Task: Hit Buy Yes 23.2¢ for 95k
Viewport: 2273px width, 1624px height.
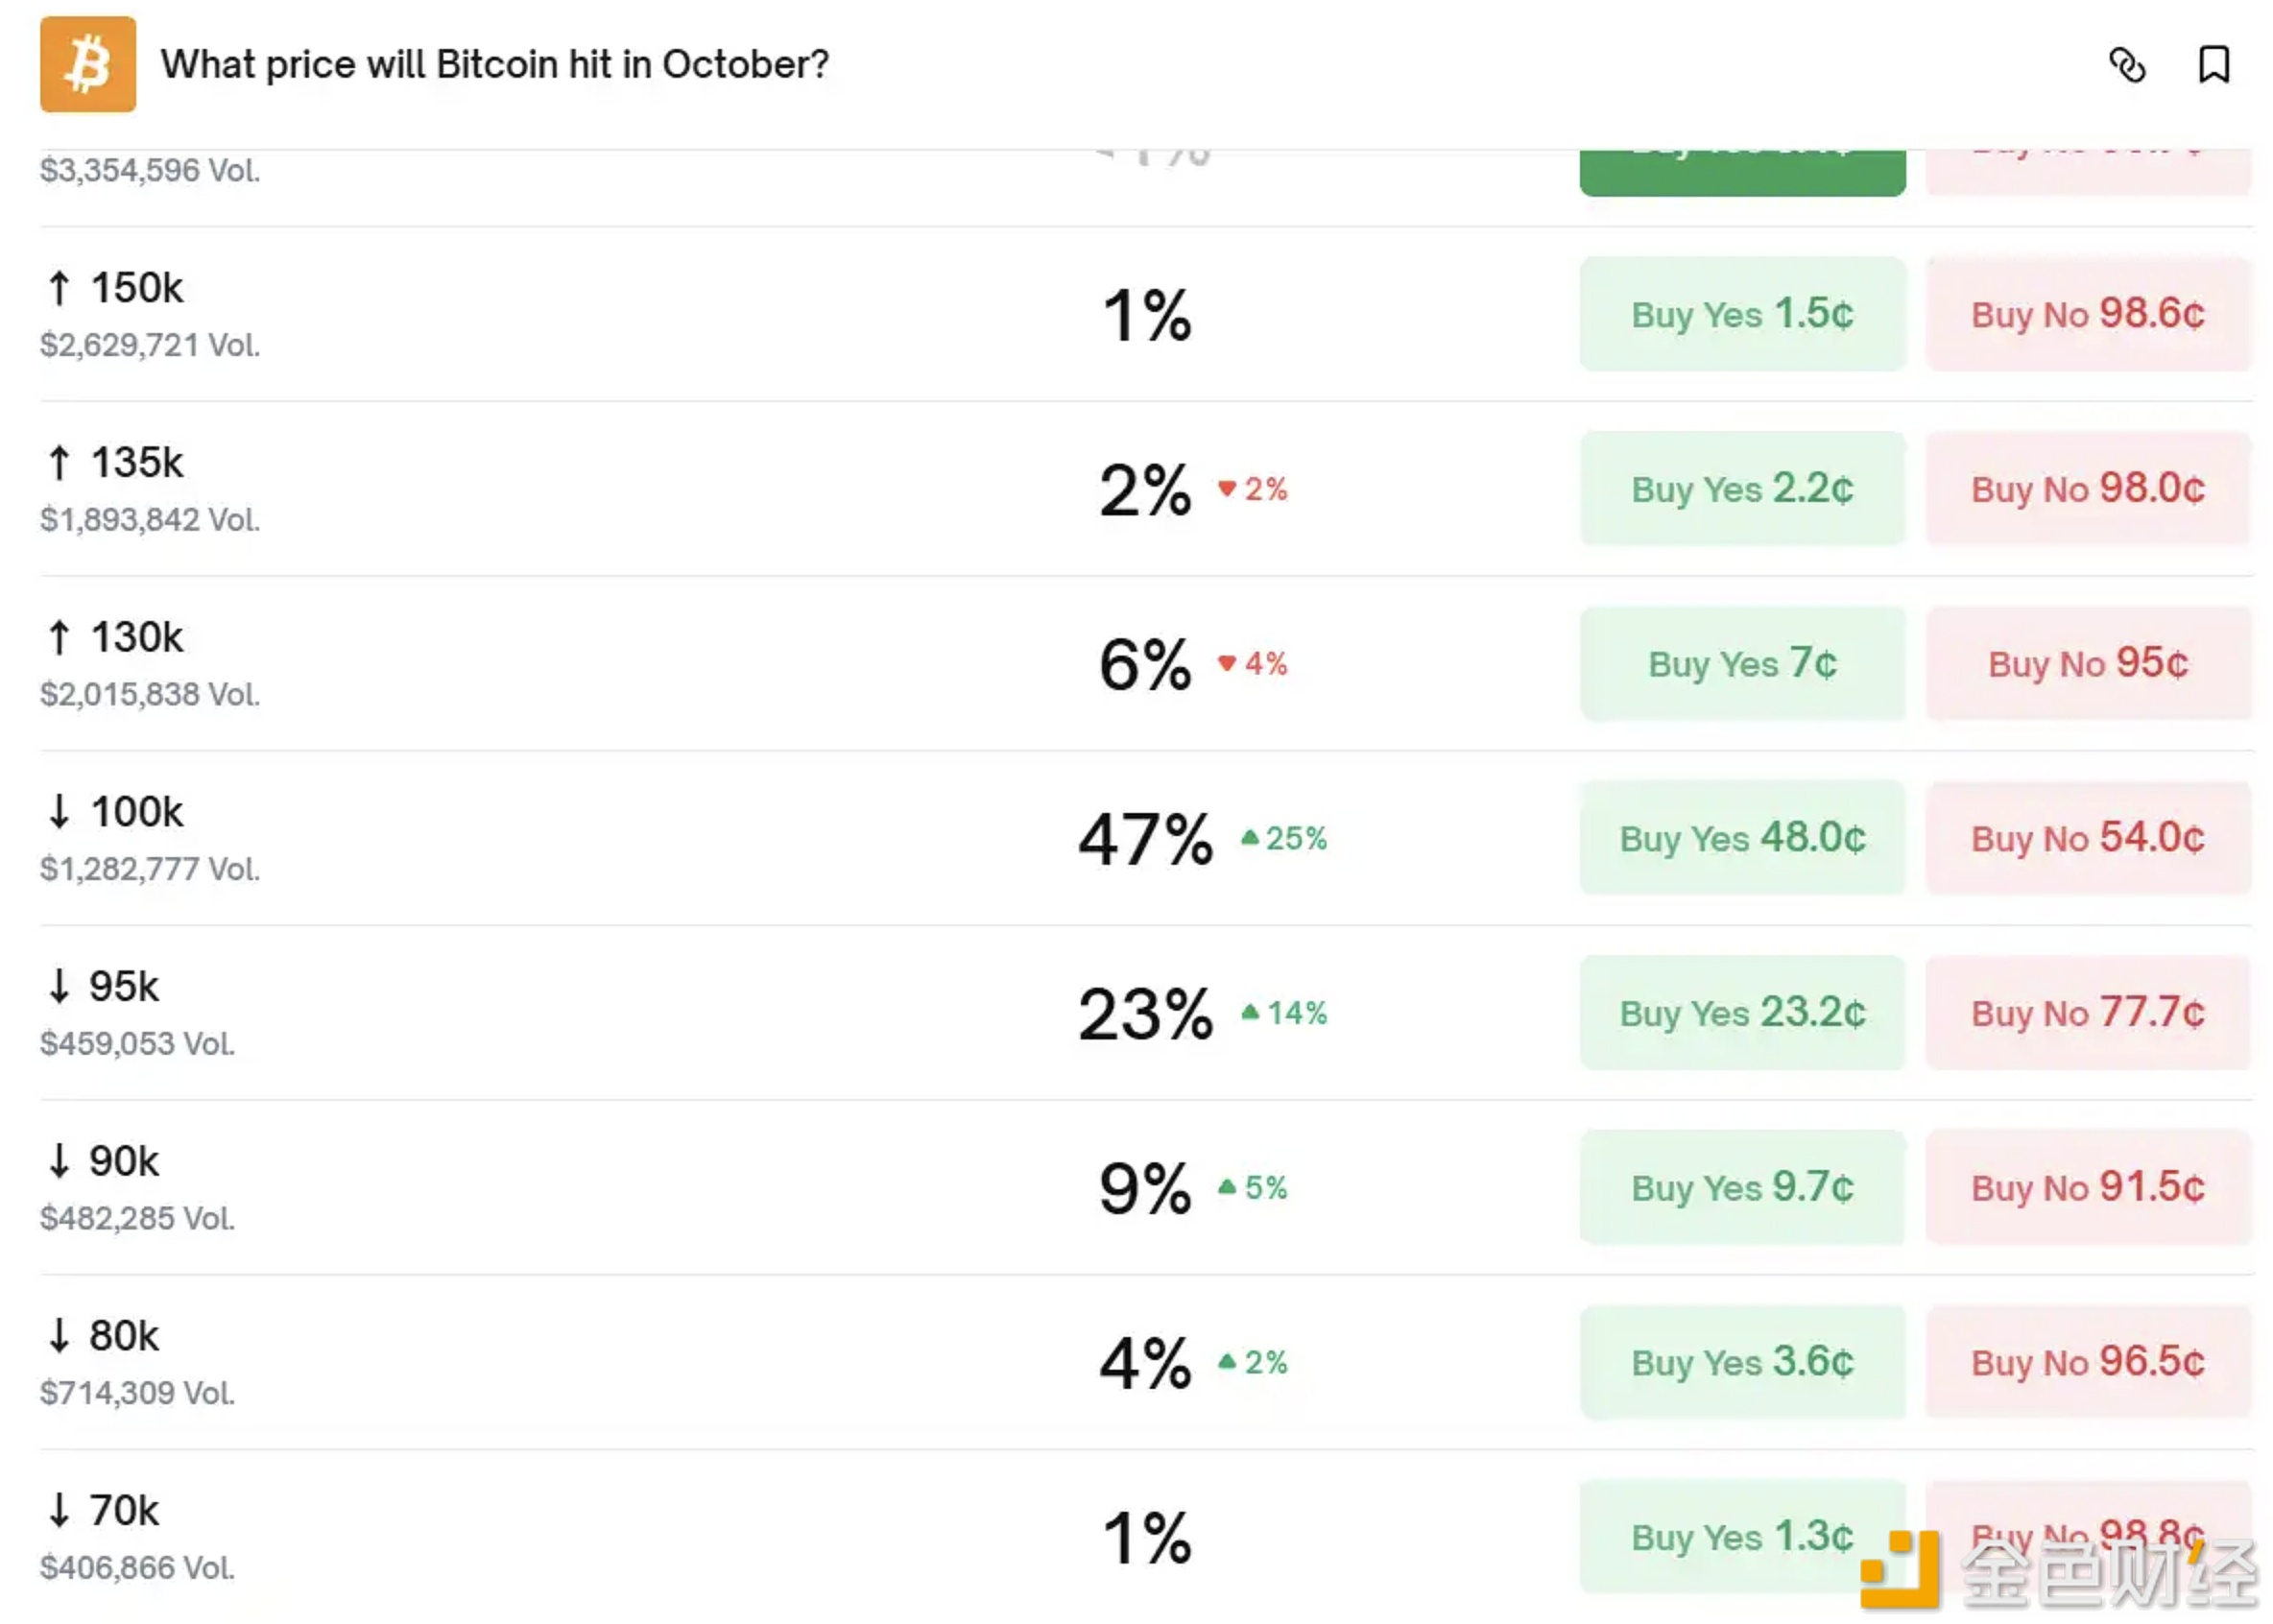Action: pyautogui.click(x=1741, y=1013)
